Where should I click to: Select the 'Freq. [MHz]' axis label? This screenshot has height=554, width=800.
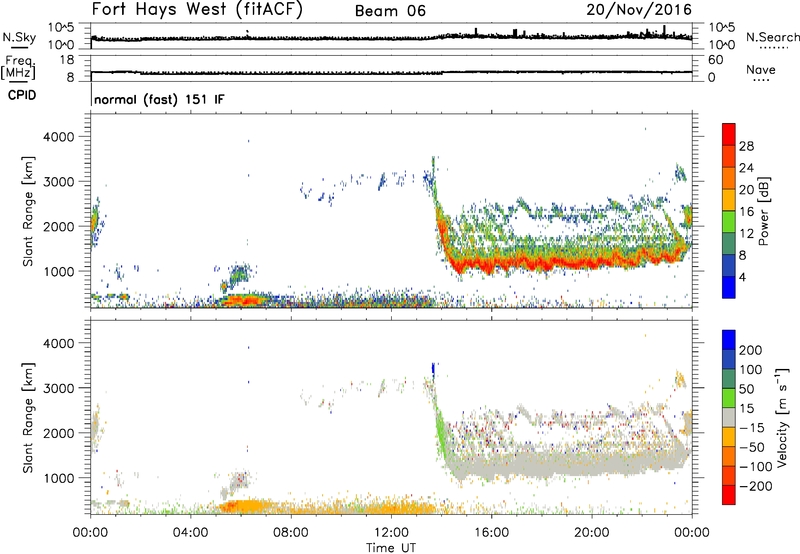[18, 67]
